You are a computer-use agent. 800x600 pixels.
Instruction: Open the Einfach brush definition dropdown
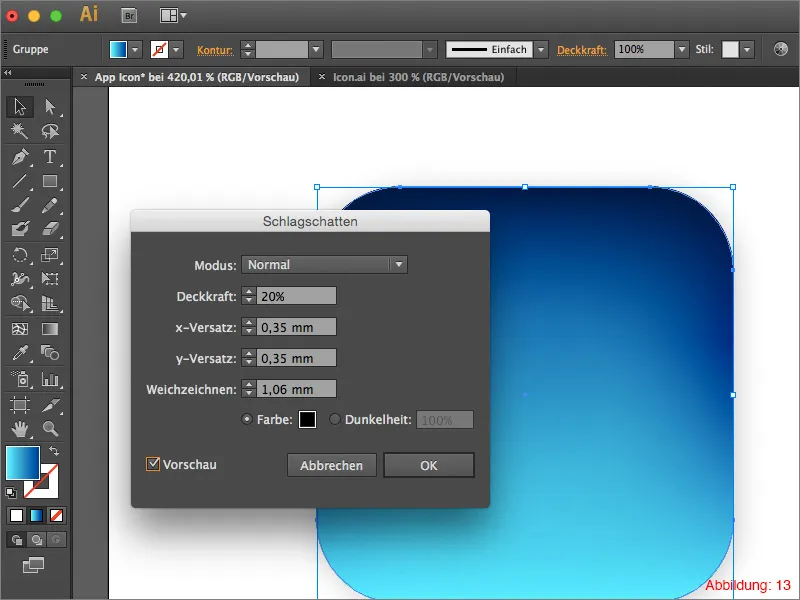[x=541, y=49]
